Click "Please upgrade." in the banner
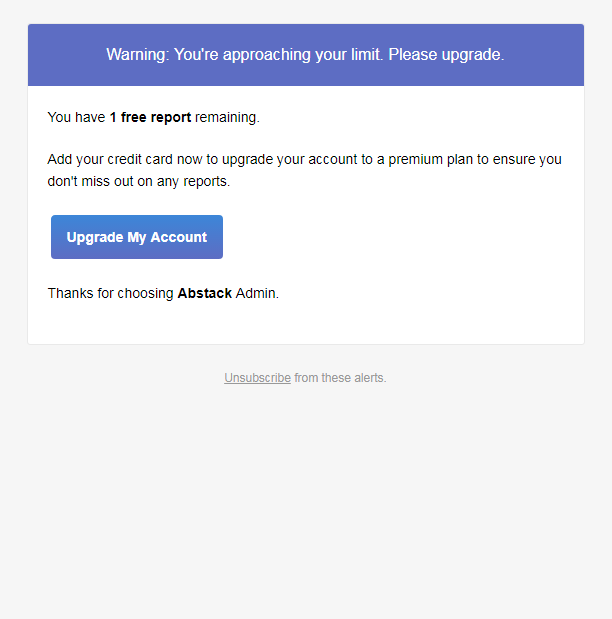Viewport: 612px width, 619px height. click(446, 54)
